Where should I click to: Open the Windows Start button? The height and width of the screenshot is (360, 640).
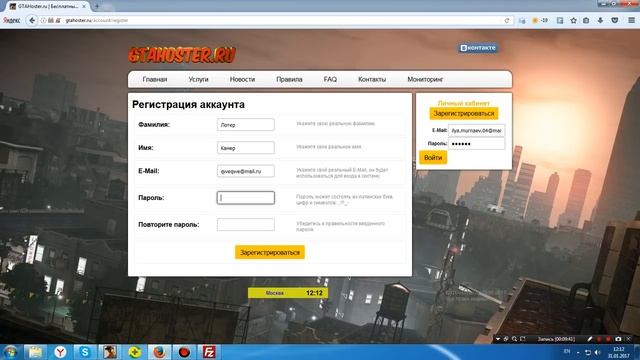(10, 352)
